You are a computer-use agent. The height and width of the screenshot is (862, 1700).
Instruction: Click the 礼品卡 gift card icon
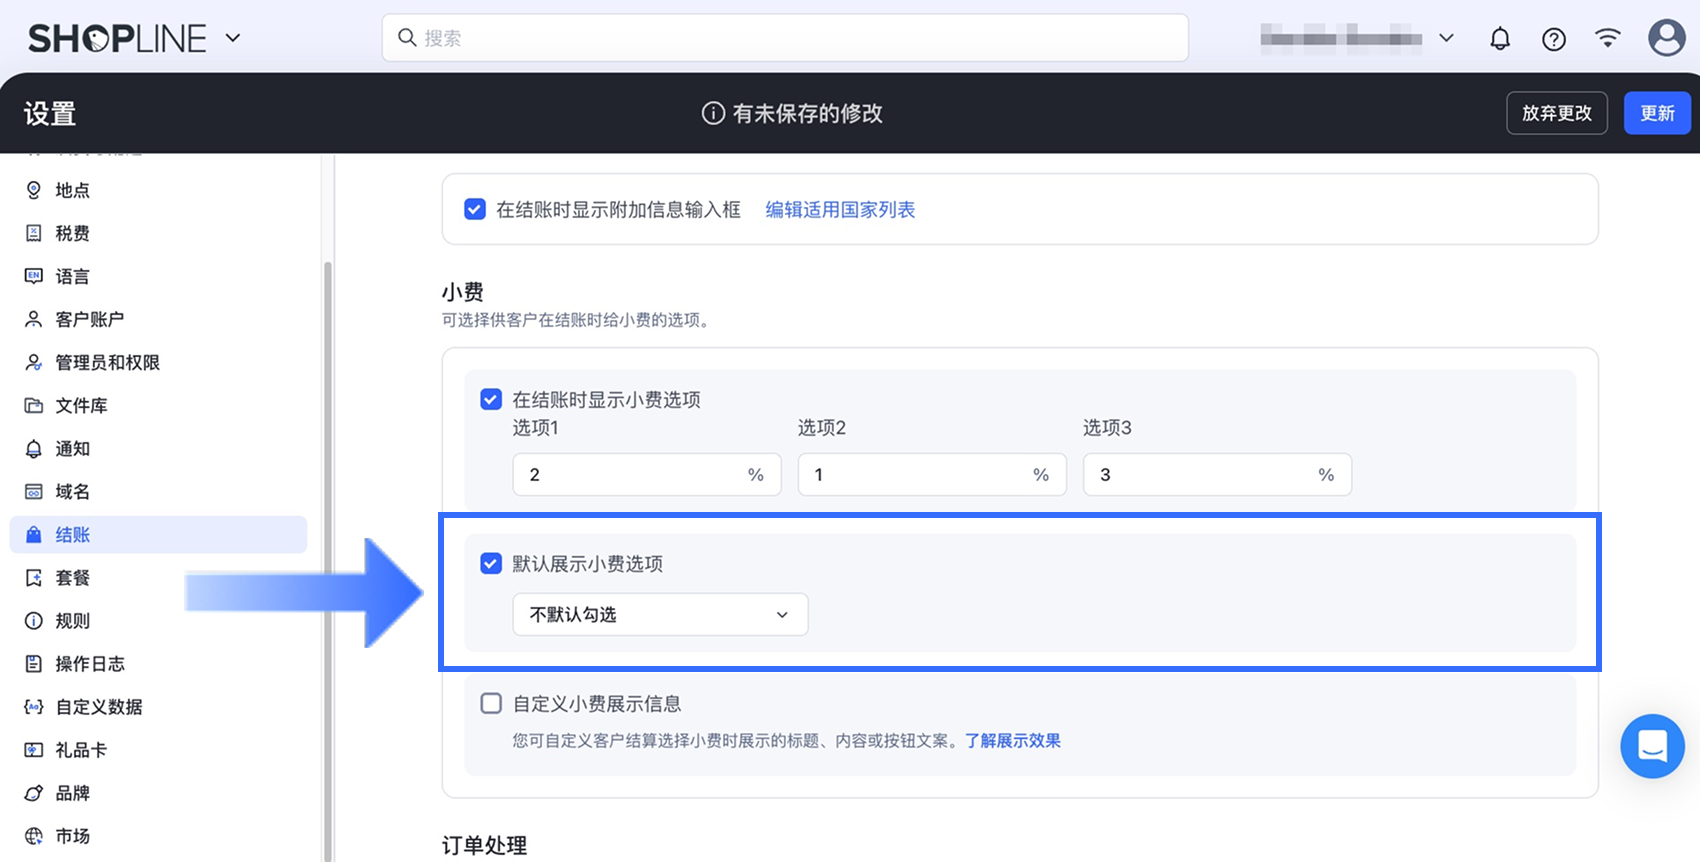(34, 749)
